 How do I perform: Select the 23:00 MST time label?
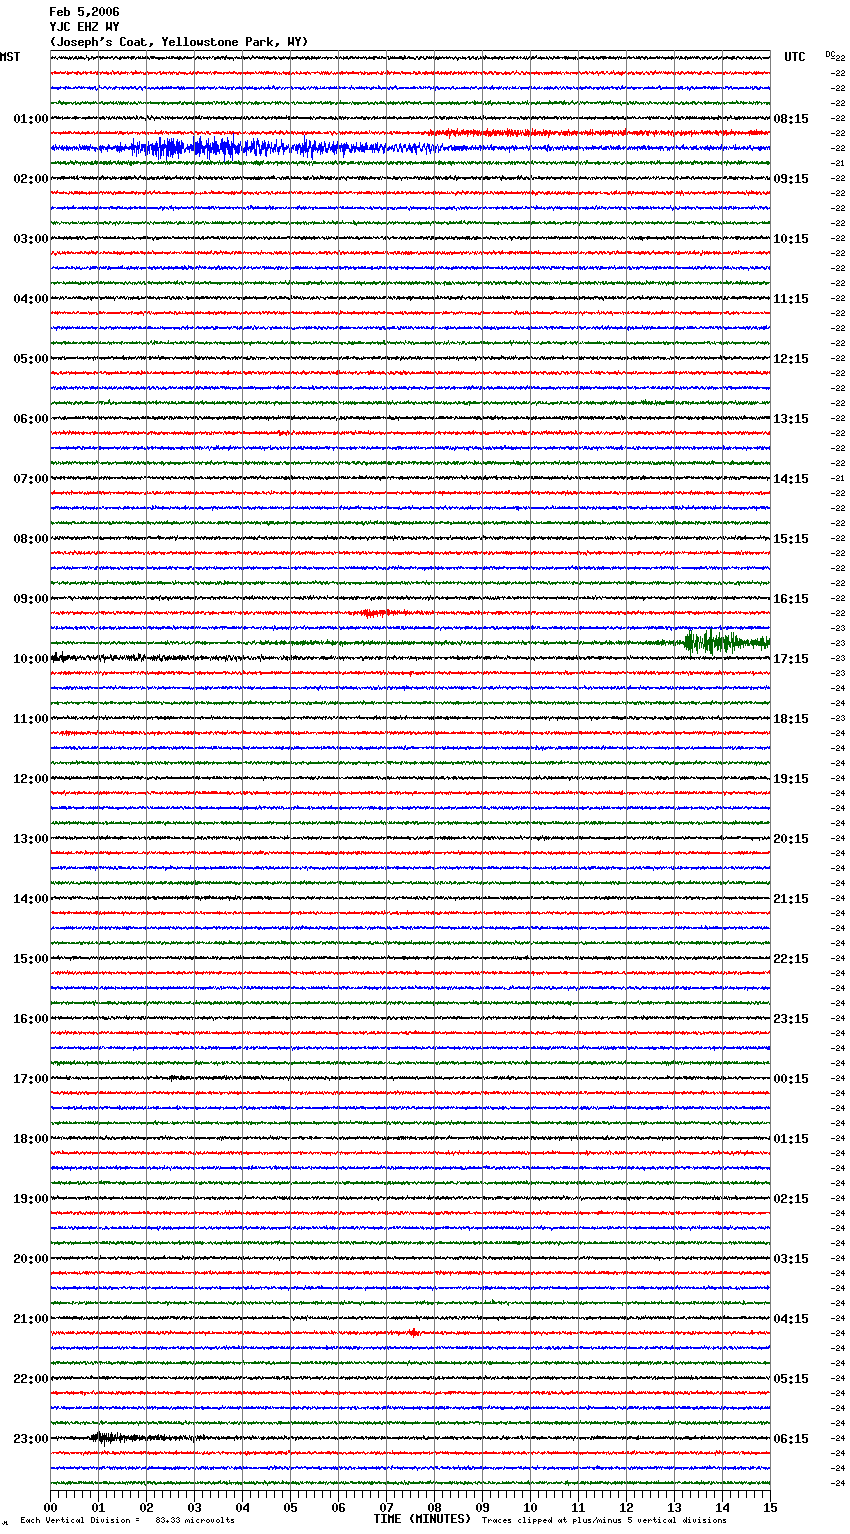(x=31, y=1439)
